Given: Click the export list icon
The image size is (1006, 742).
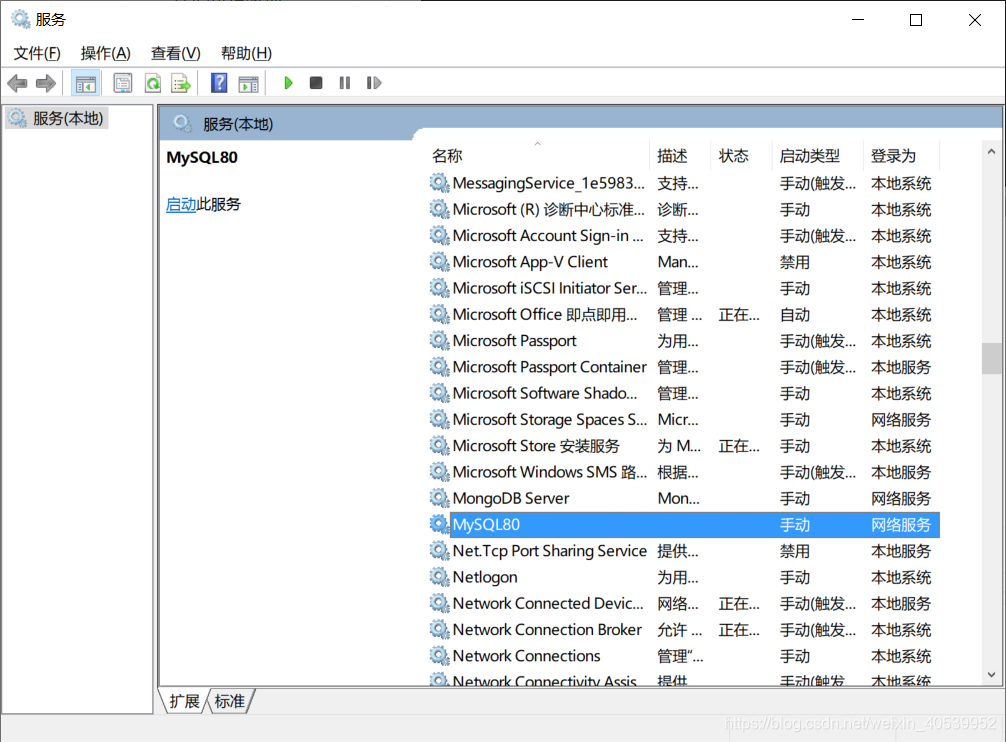Looking at the screenshot, I should [181, 82].
